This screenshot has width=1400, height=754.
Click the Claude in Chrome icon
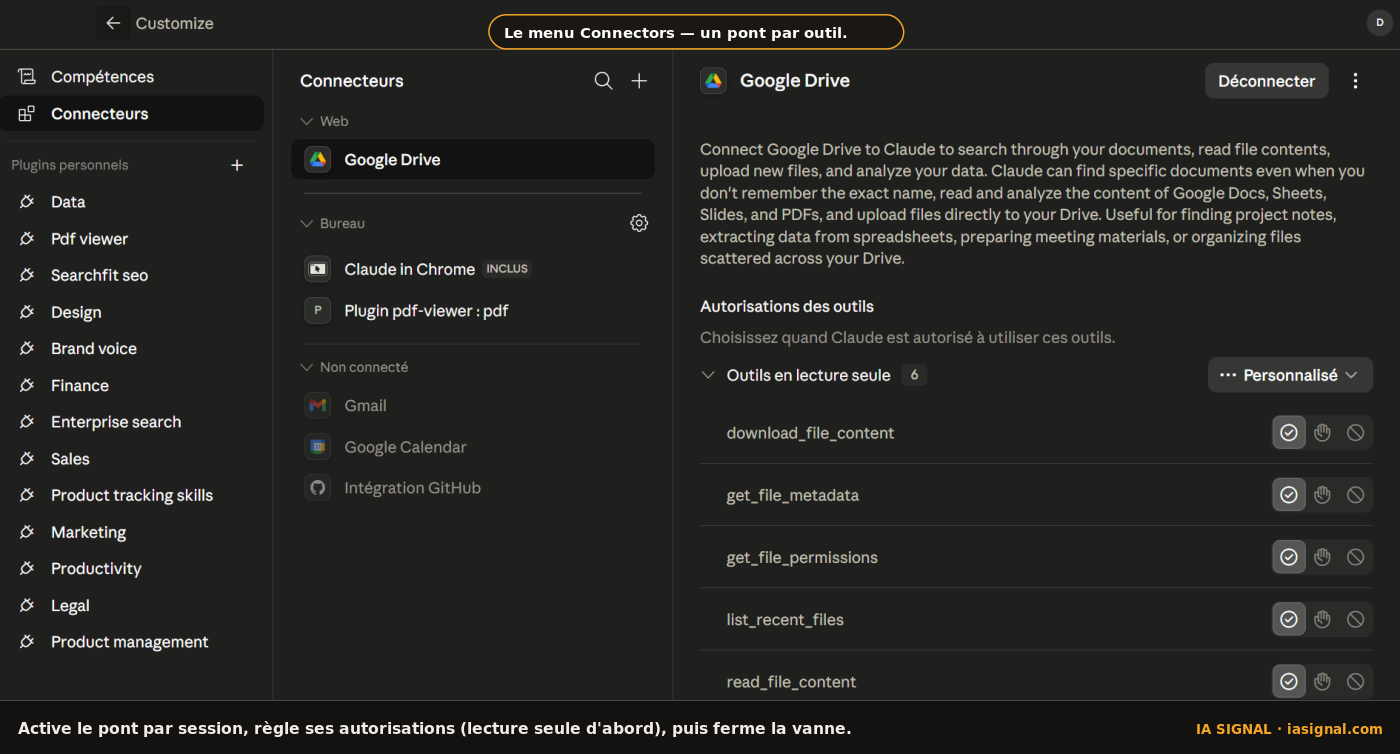pos(318,269)
